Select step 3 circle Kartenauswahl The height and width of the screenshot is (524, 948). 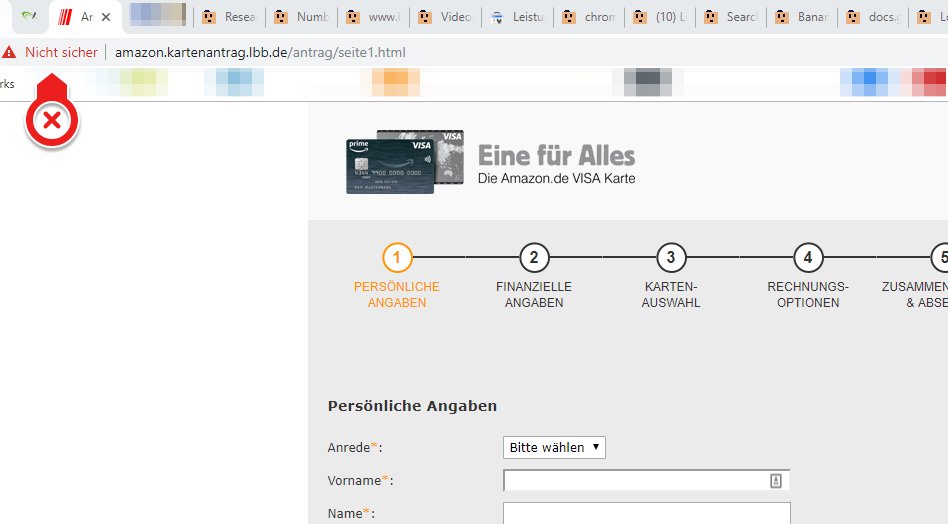(x=671, y=257)
